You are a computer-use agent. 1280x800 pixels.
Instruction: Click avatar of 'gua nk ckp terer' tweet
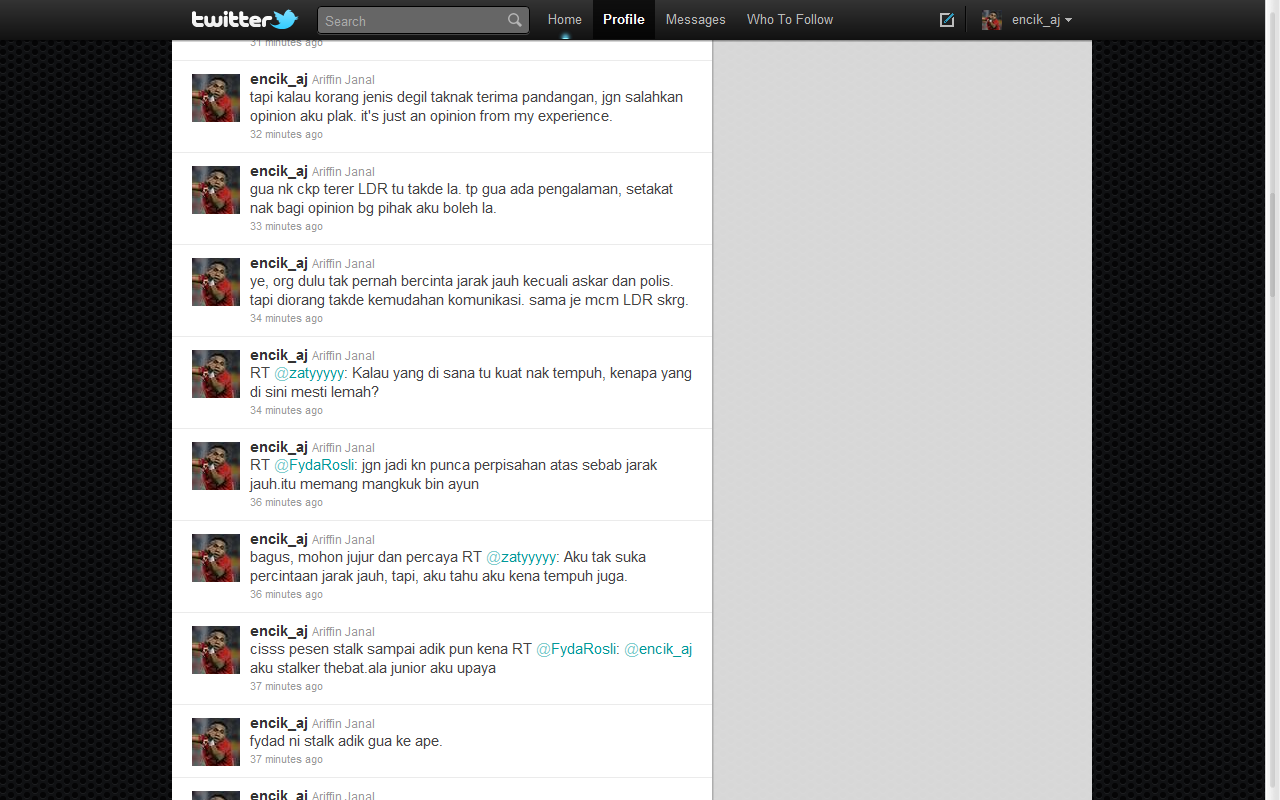[216, 190]
